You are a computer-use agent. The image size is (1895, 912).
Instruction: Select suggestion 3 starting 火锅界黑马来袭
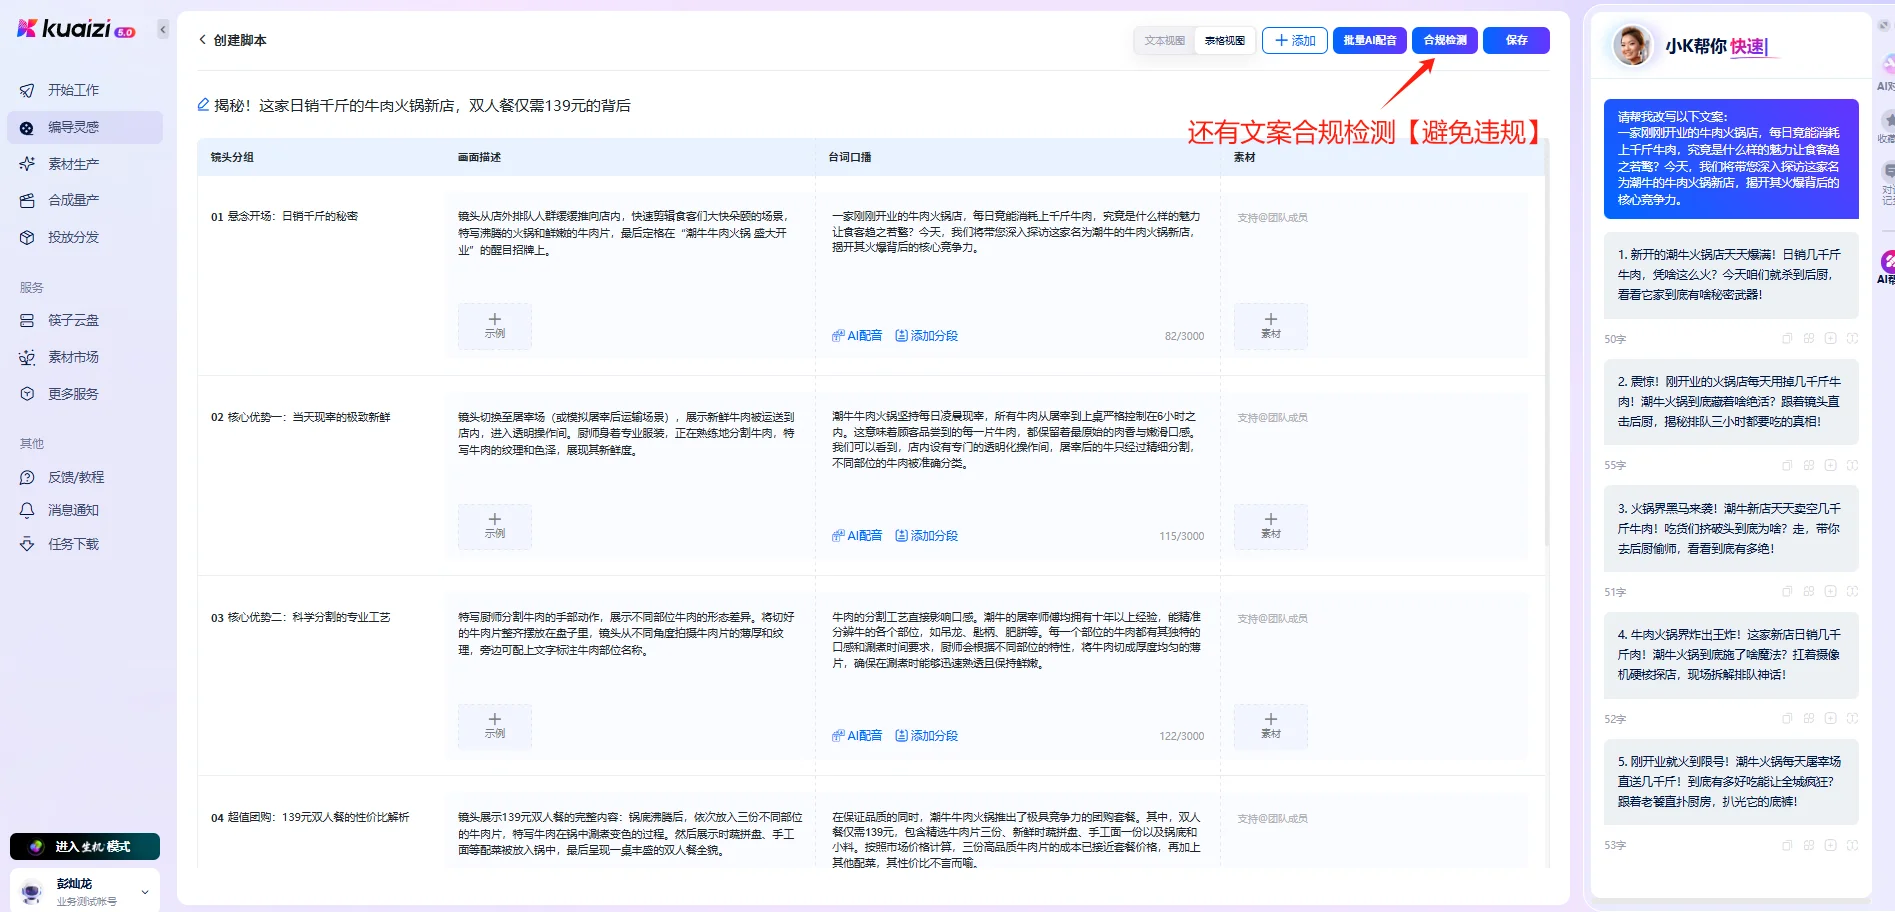pos(1731,528)
